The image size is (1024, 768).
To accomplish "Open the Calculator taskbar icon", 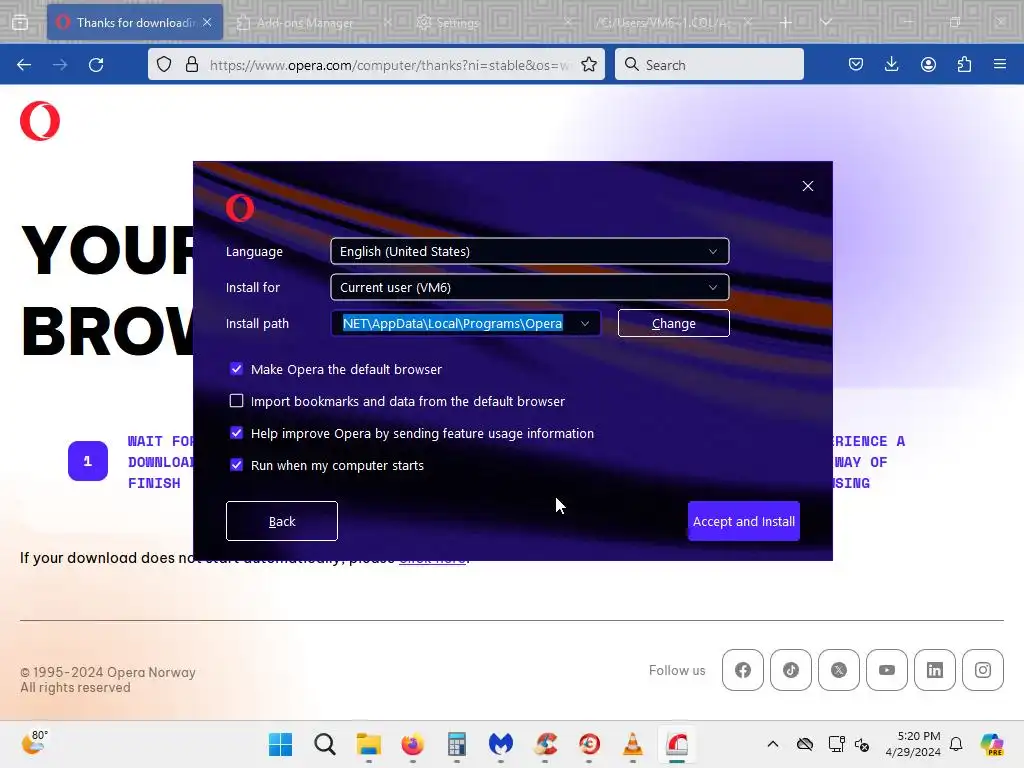I will [x=456, y=744].
